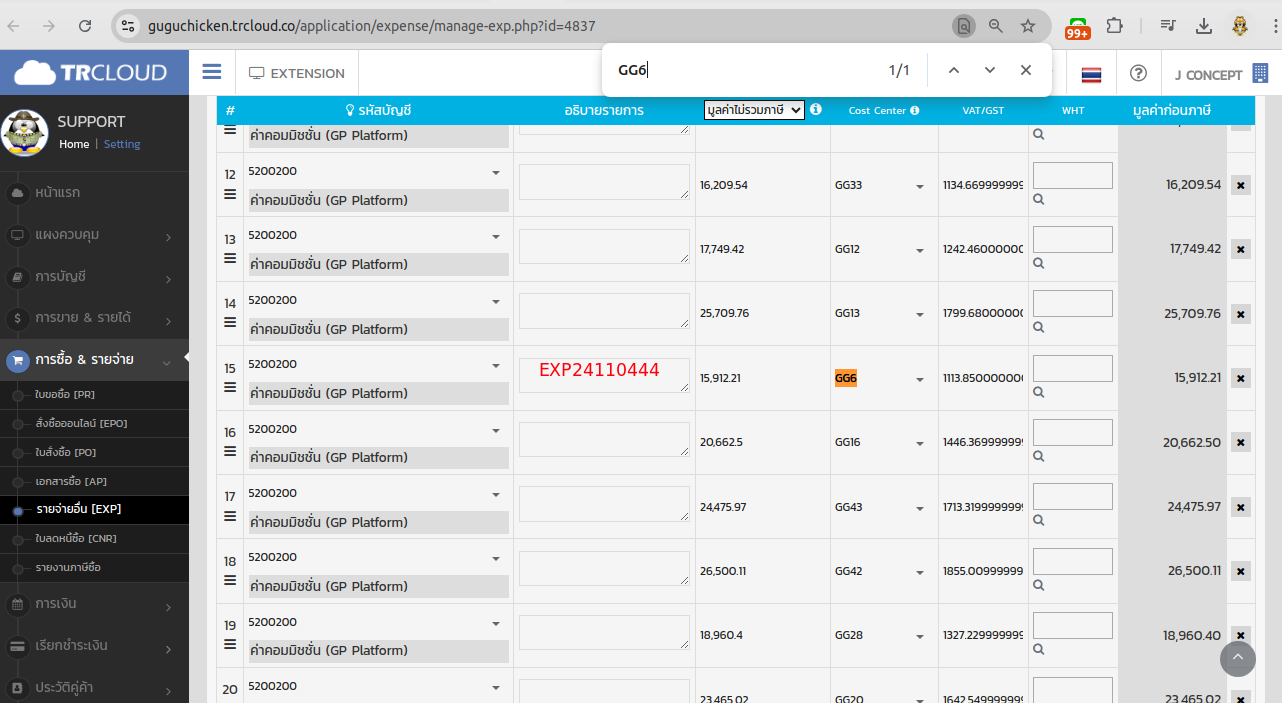Open account code dropdown in row 15
This screenshot has height=703, width=1282.
point(376,365)
